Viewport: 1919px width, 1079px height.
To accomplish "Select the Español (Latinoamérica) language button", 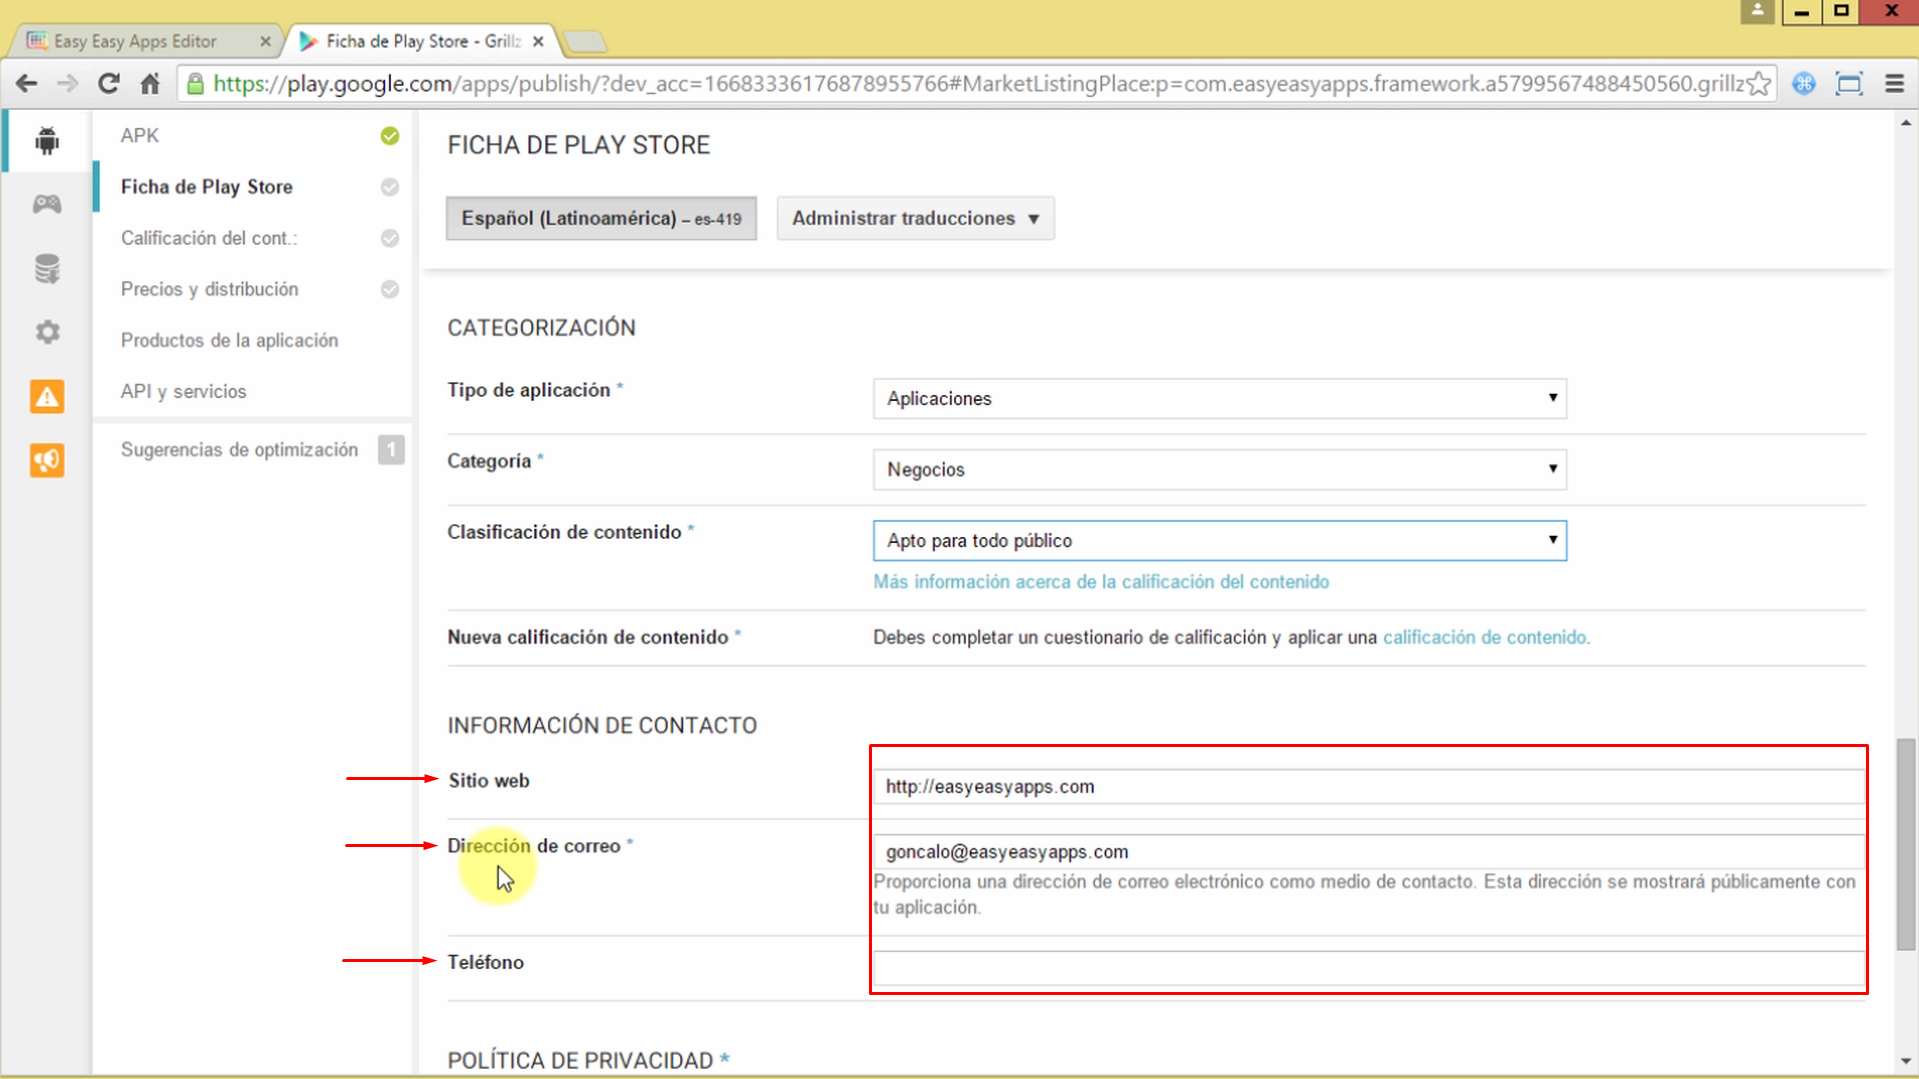I will 601,218.
